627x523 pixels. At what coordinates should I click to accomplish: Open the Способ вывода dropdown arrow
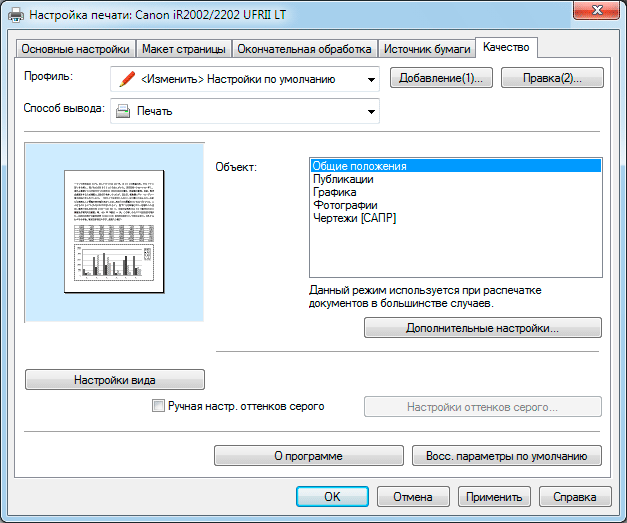[x=371, y=112]
